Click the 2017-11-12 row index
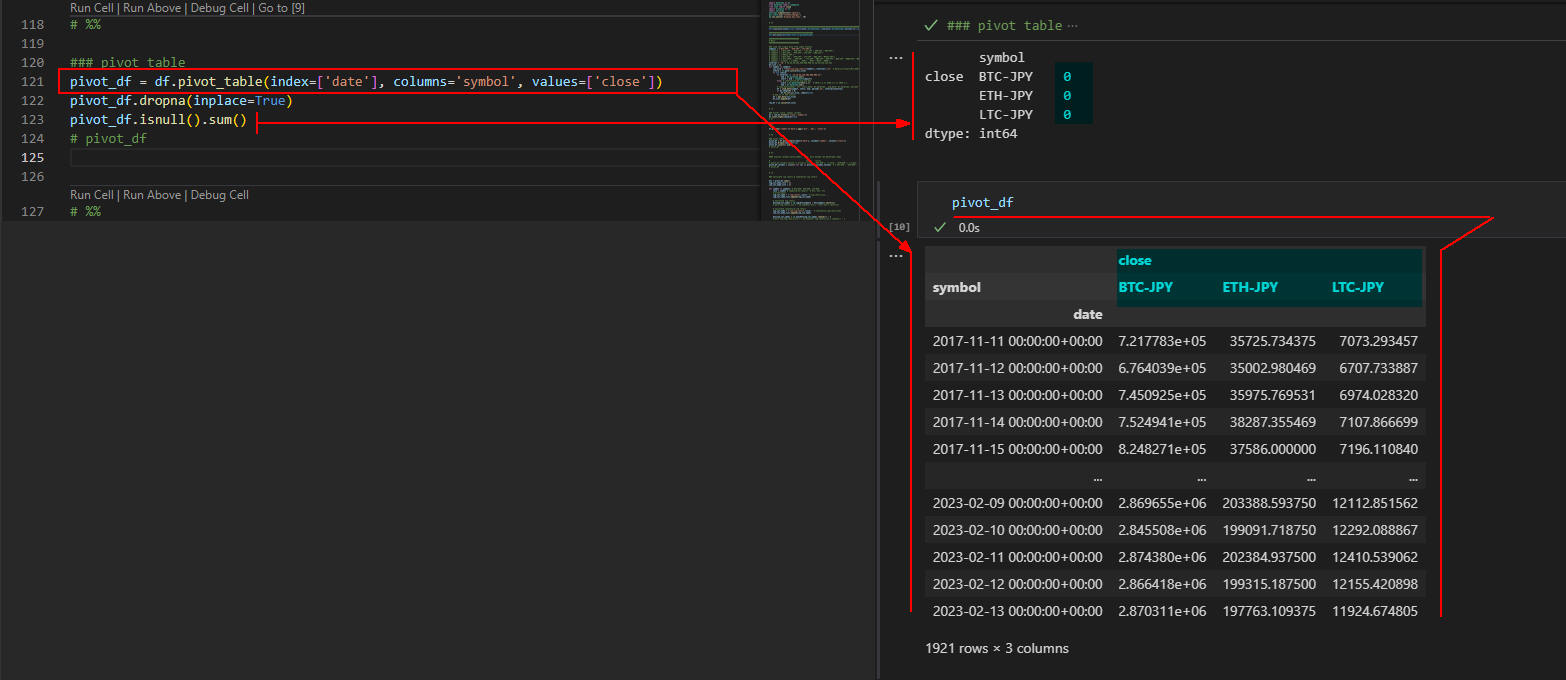1566x680 pixels. point(1018,368)
